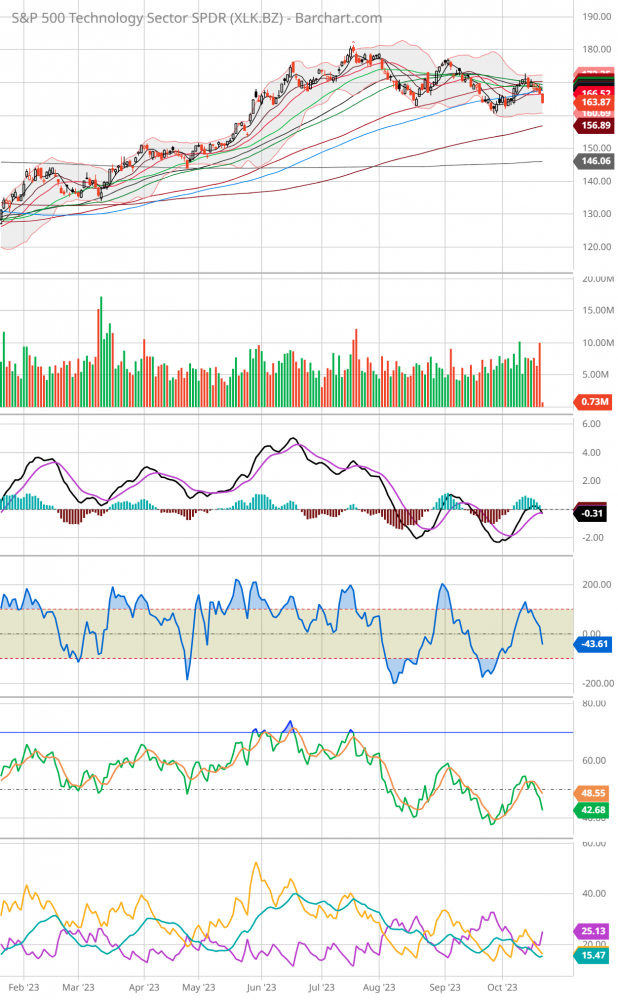618x1000 pixels.
Task: Click the 190.00 price axis label
Action: [596, 16]
